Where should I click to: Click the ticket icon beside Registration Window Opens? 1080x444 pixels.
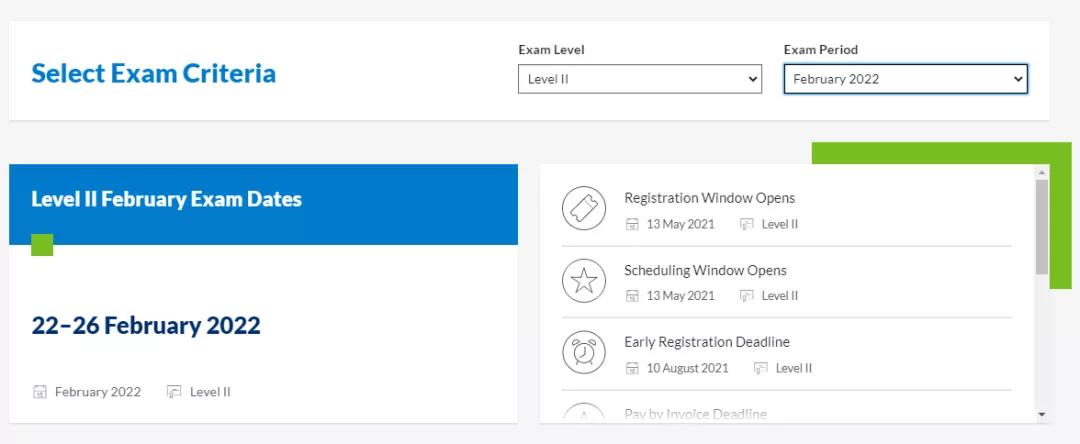[584, 209]
